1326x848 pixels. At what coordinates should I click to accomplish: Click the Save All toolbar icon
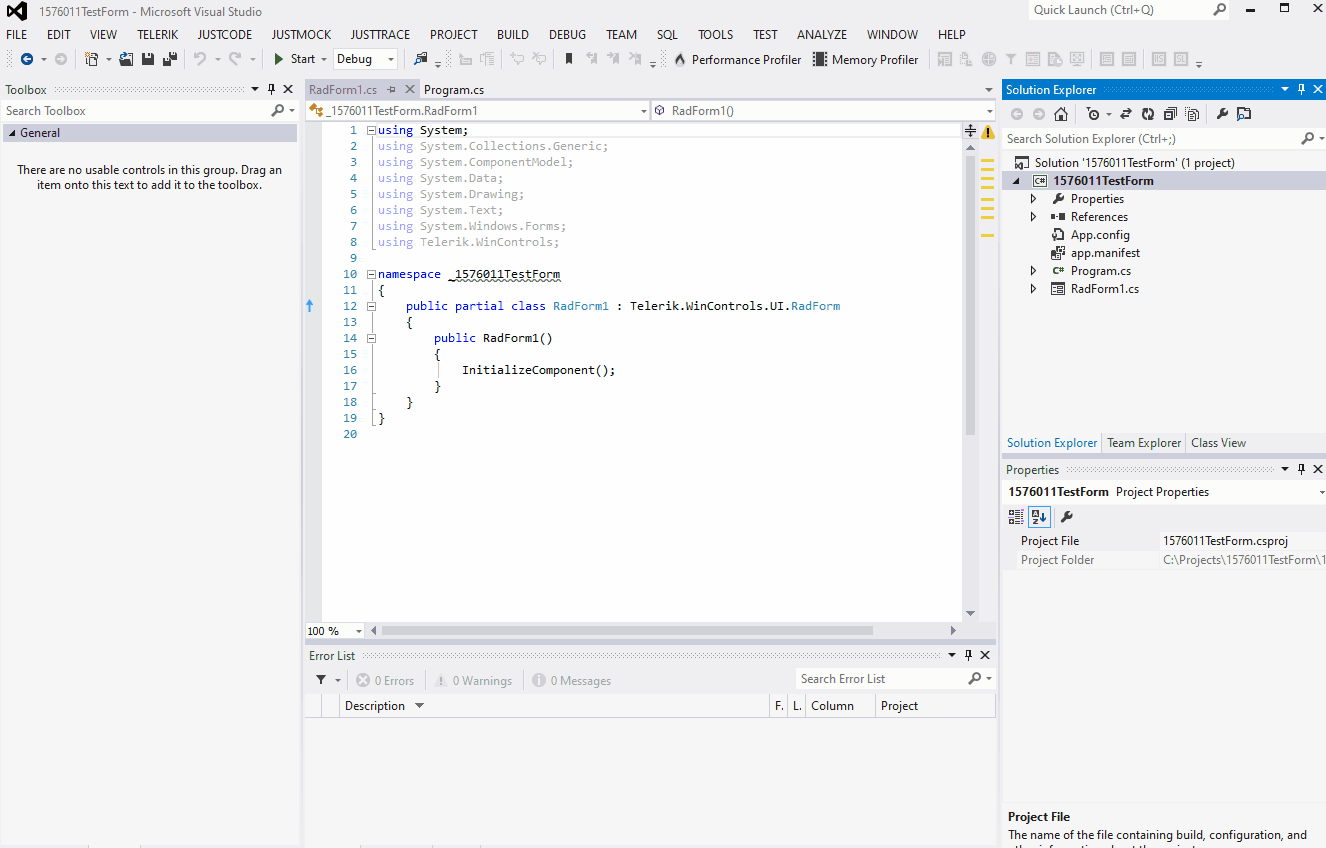click(x=170, y=59)
